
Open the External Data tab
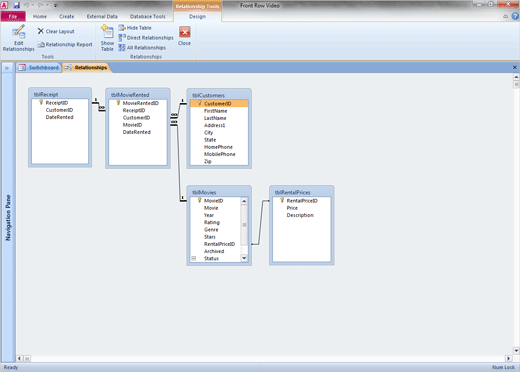pyautogui.click(x=102, y=16)
